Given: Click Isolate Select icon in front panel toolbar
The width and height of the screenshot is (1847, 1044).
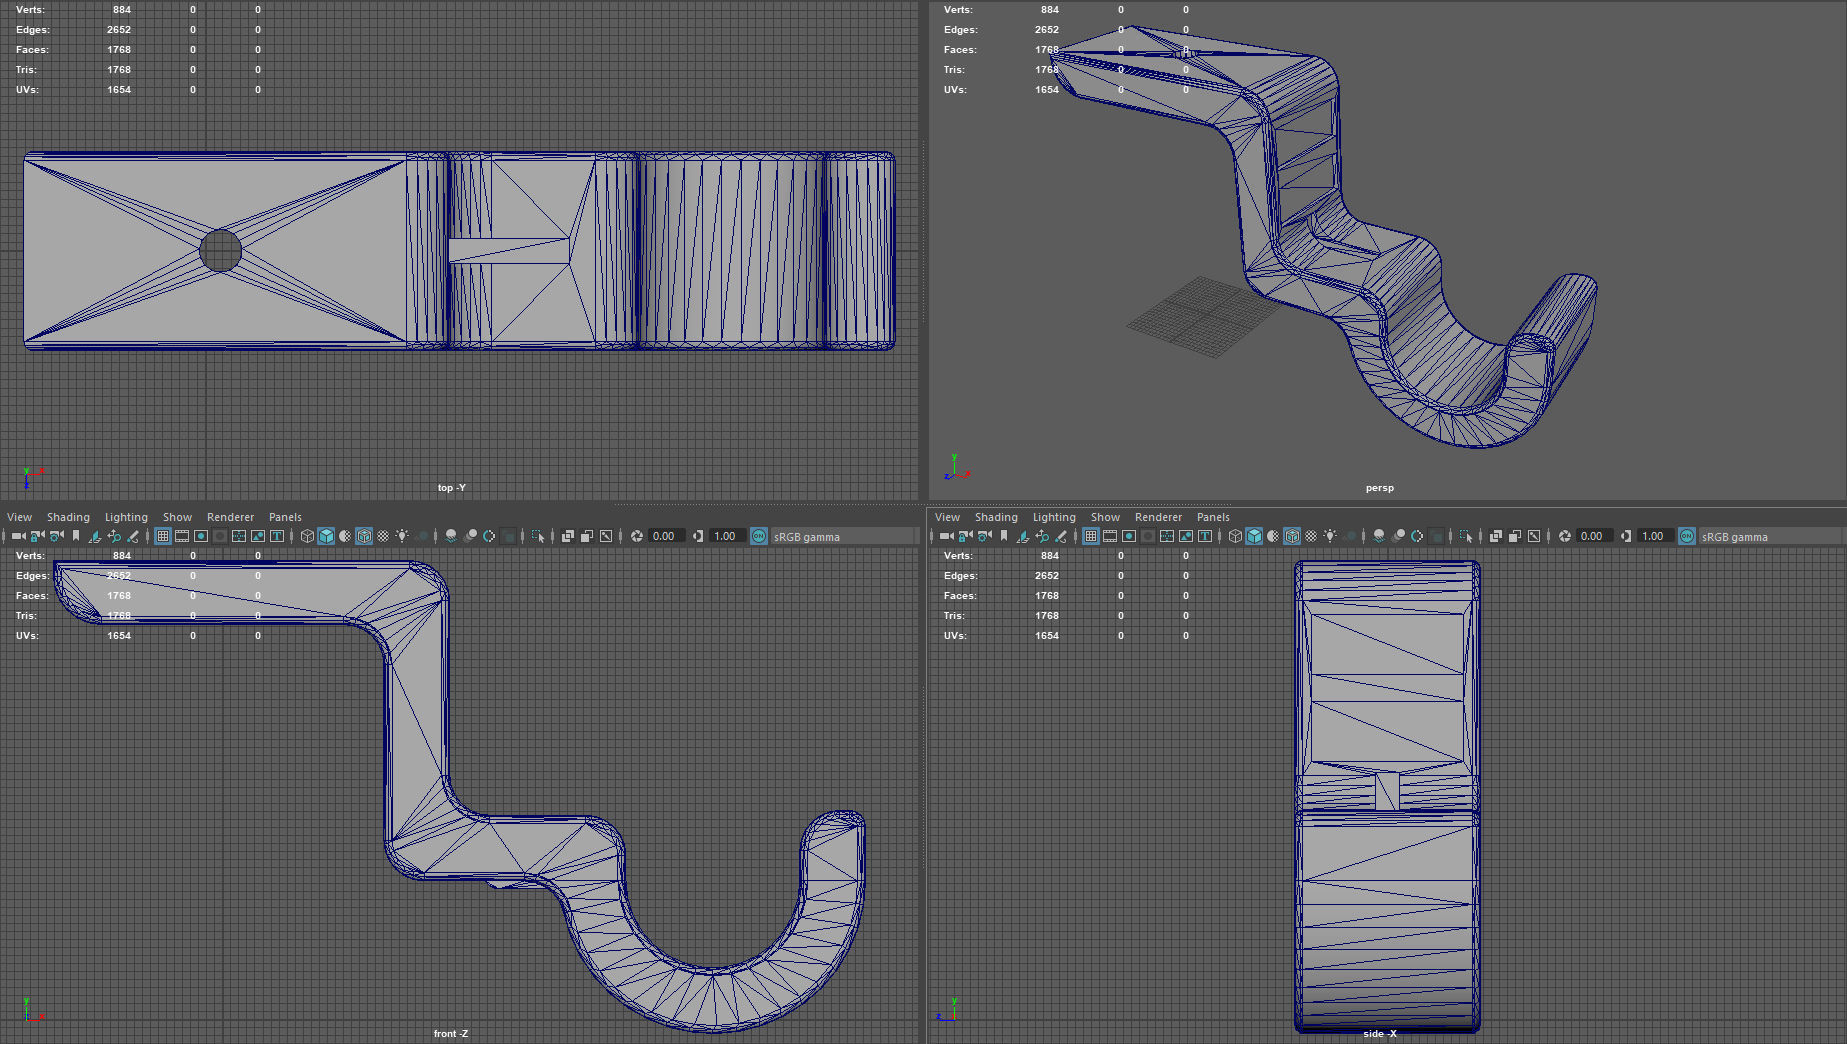Looking at the screenshot, I should click(x=537, y=536).
